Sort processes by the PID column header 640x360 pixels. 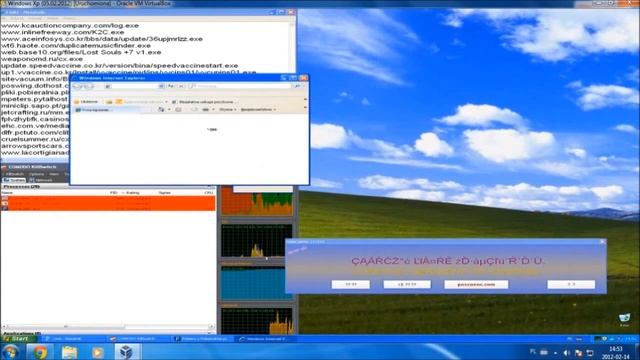(113, 192)
